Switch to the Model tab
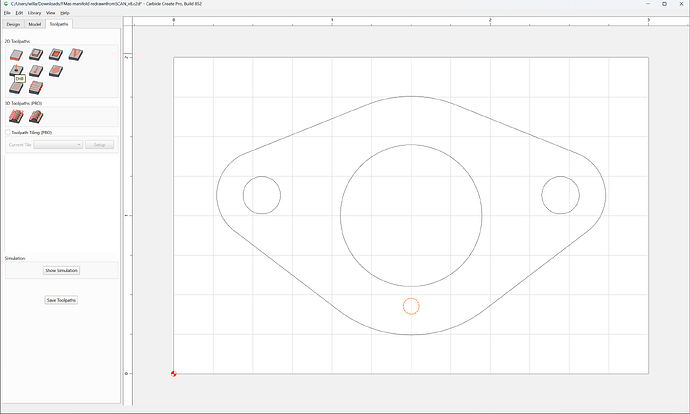 pos(35,24)
